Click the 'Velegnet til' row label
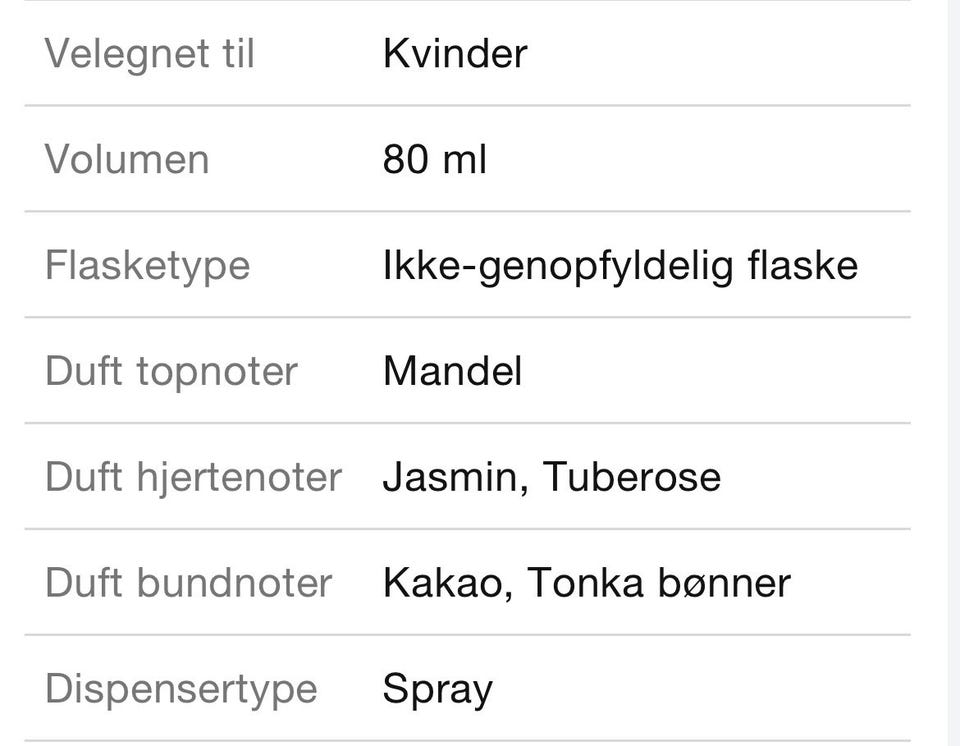The image size is (960, 746). (x=149, y=53)
